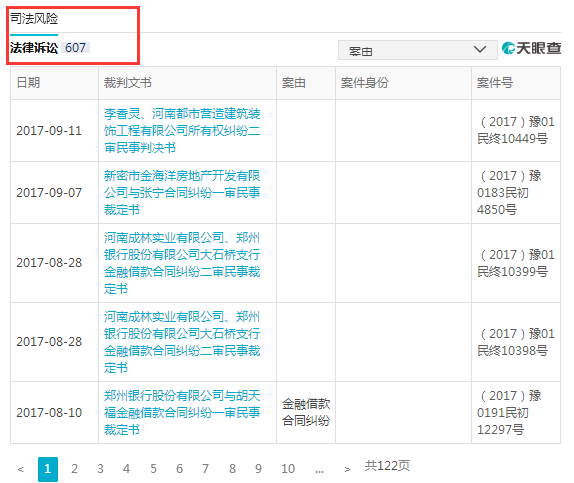
Task: Jump to page 8
Action: (232, 469)
